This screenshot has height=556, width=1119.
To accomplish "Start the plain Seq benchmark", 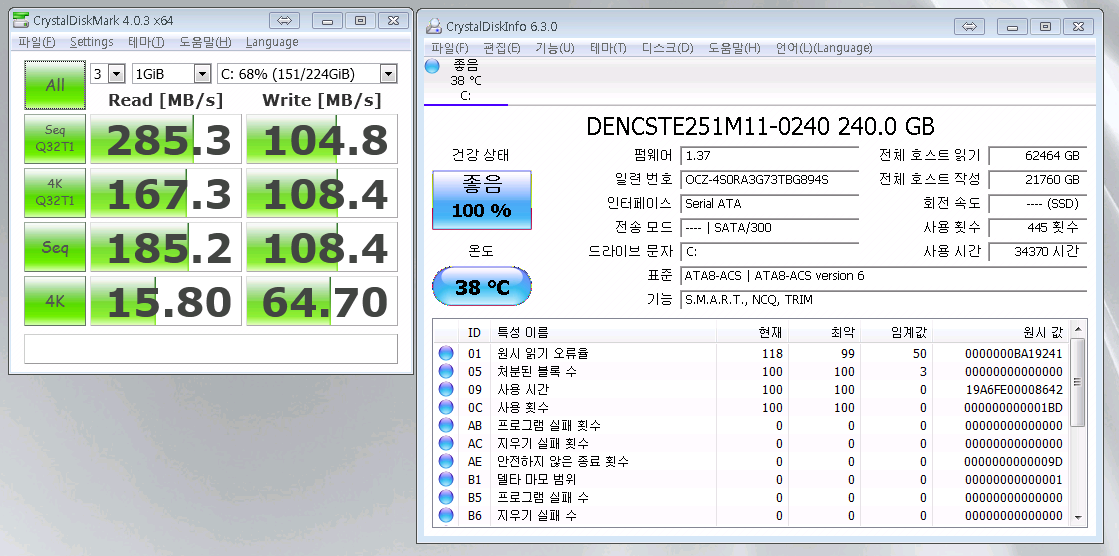I will [55, 247].
